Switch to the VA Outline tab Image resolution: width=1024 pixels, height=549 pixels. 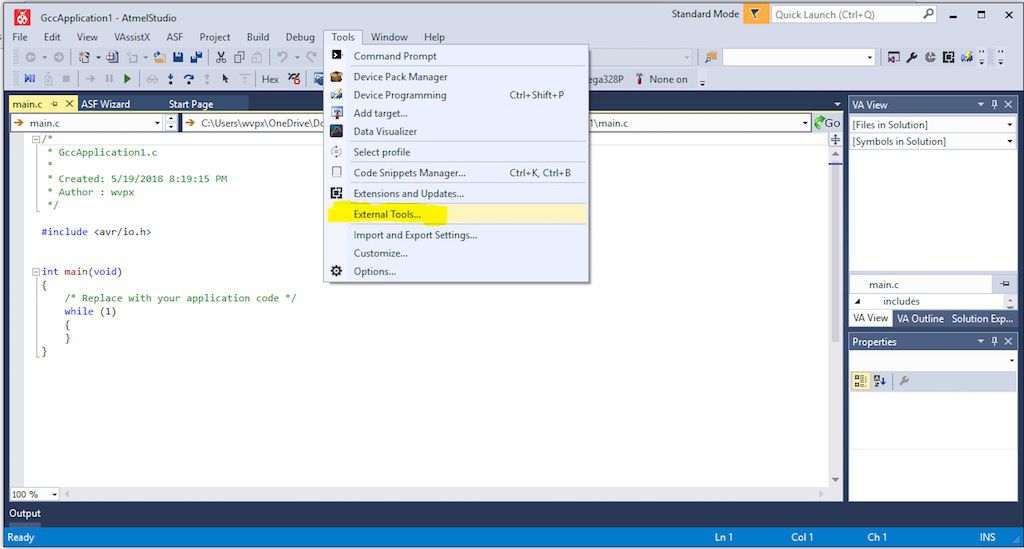(x=920, y=319)
